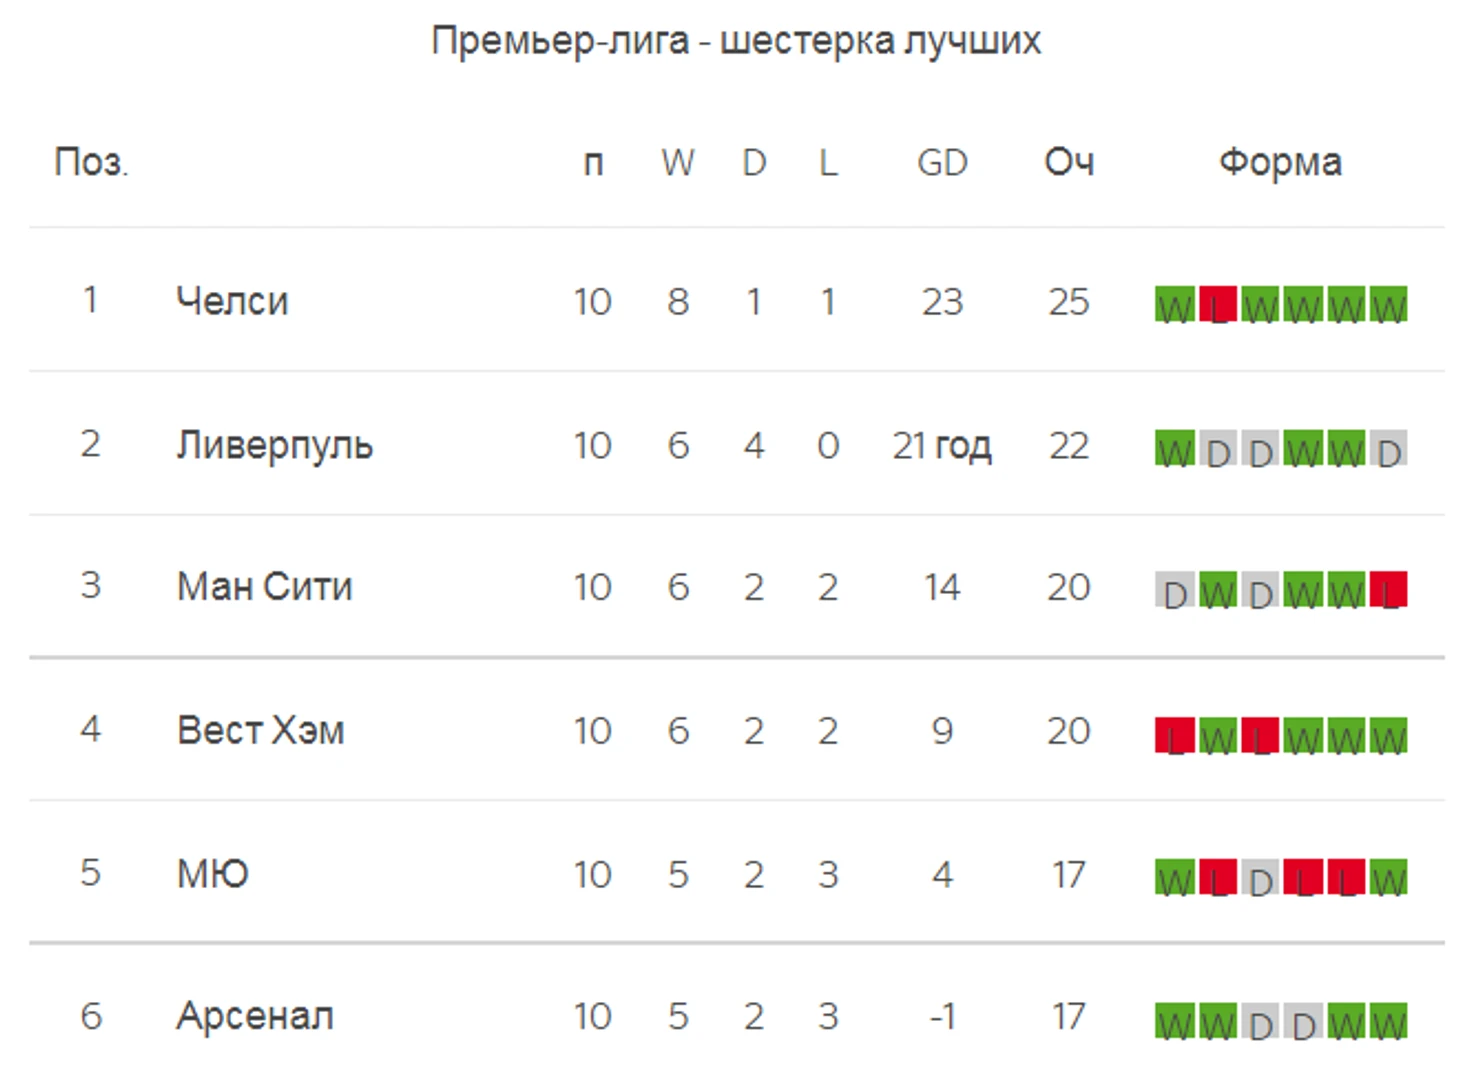The height and width of the screenshot is (1084, 1460).
Task: Open the Ливерпуль team link
Action: [x=275, y=445]
